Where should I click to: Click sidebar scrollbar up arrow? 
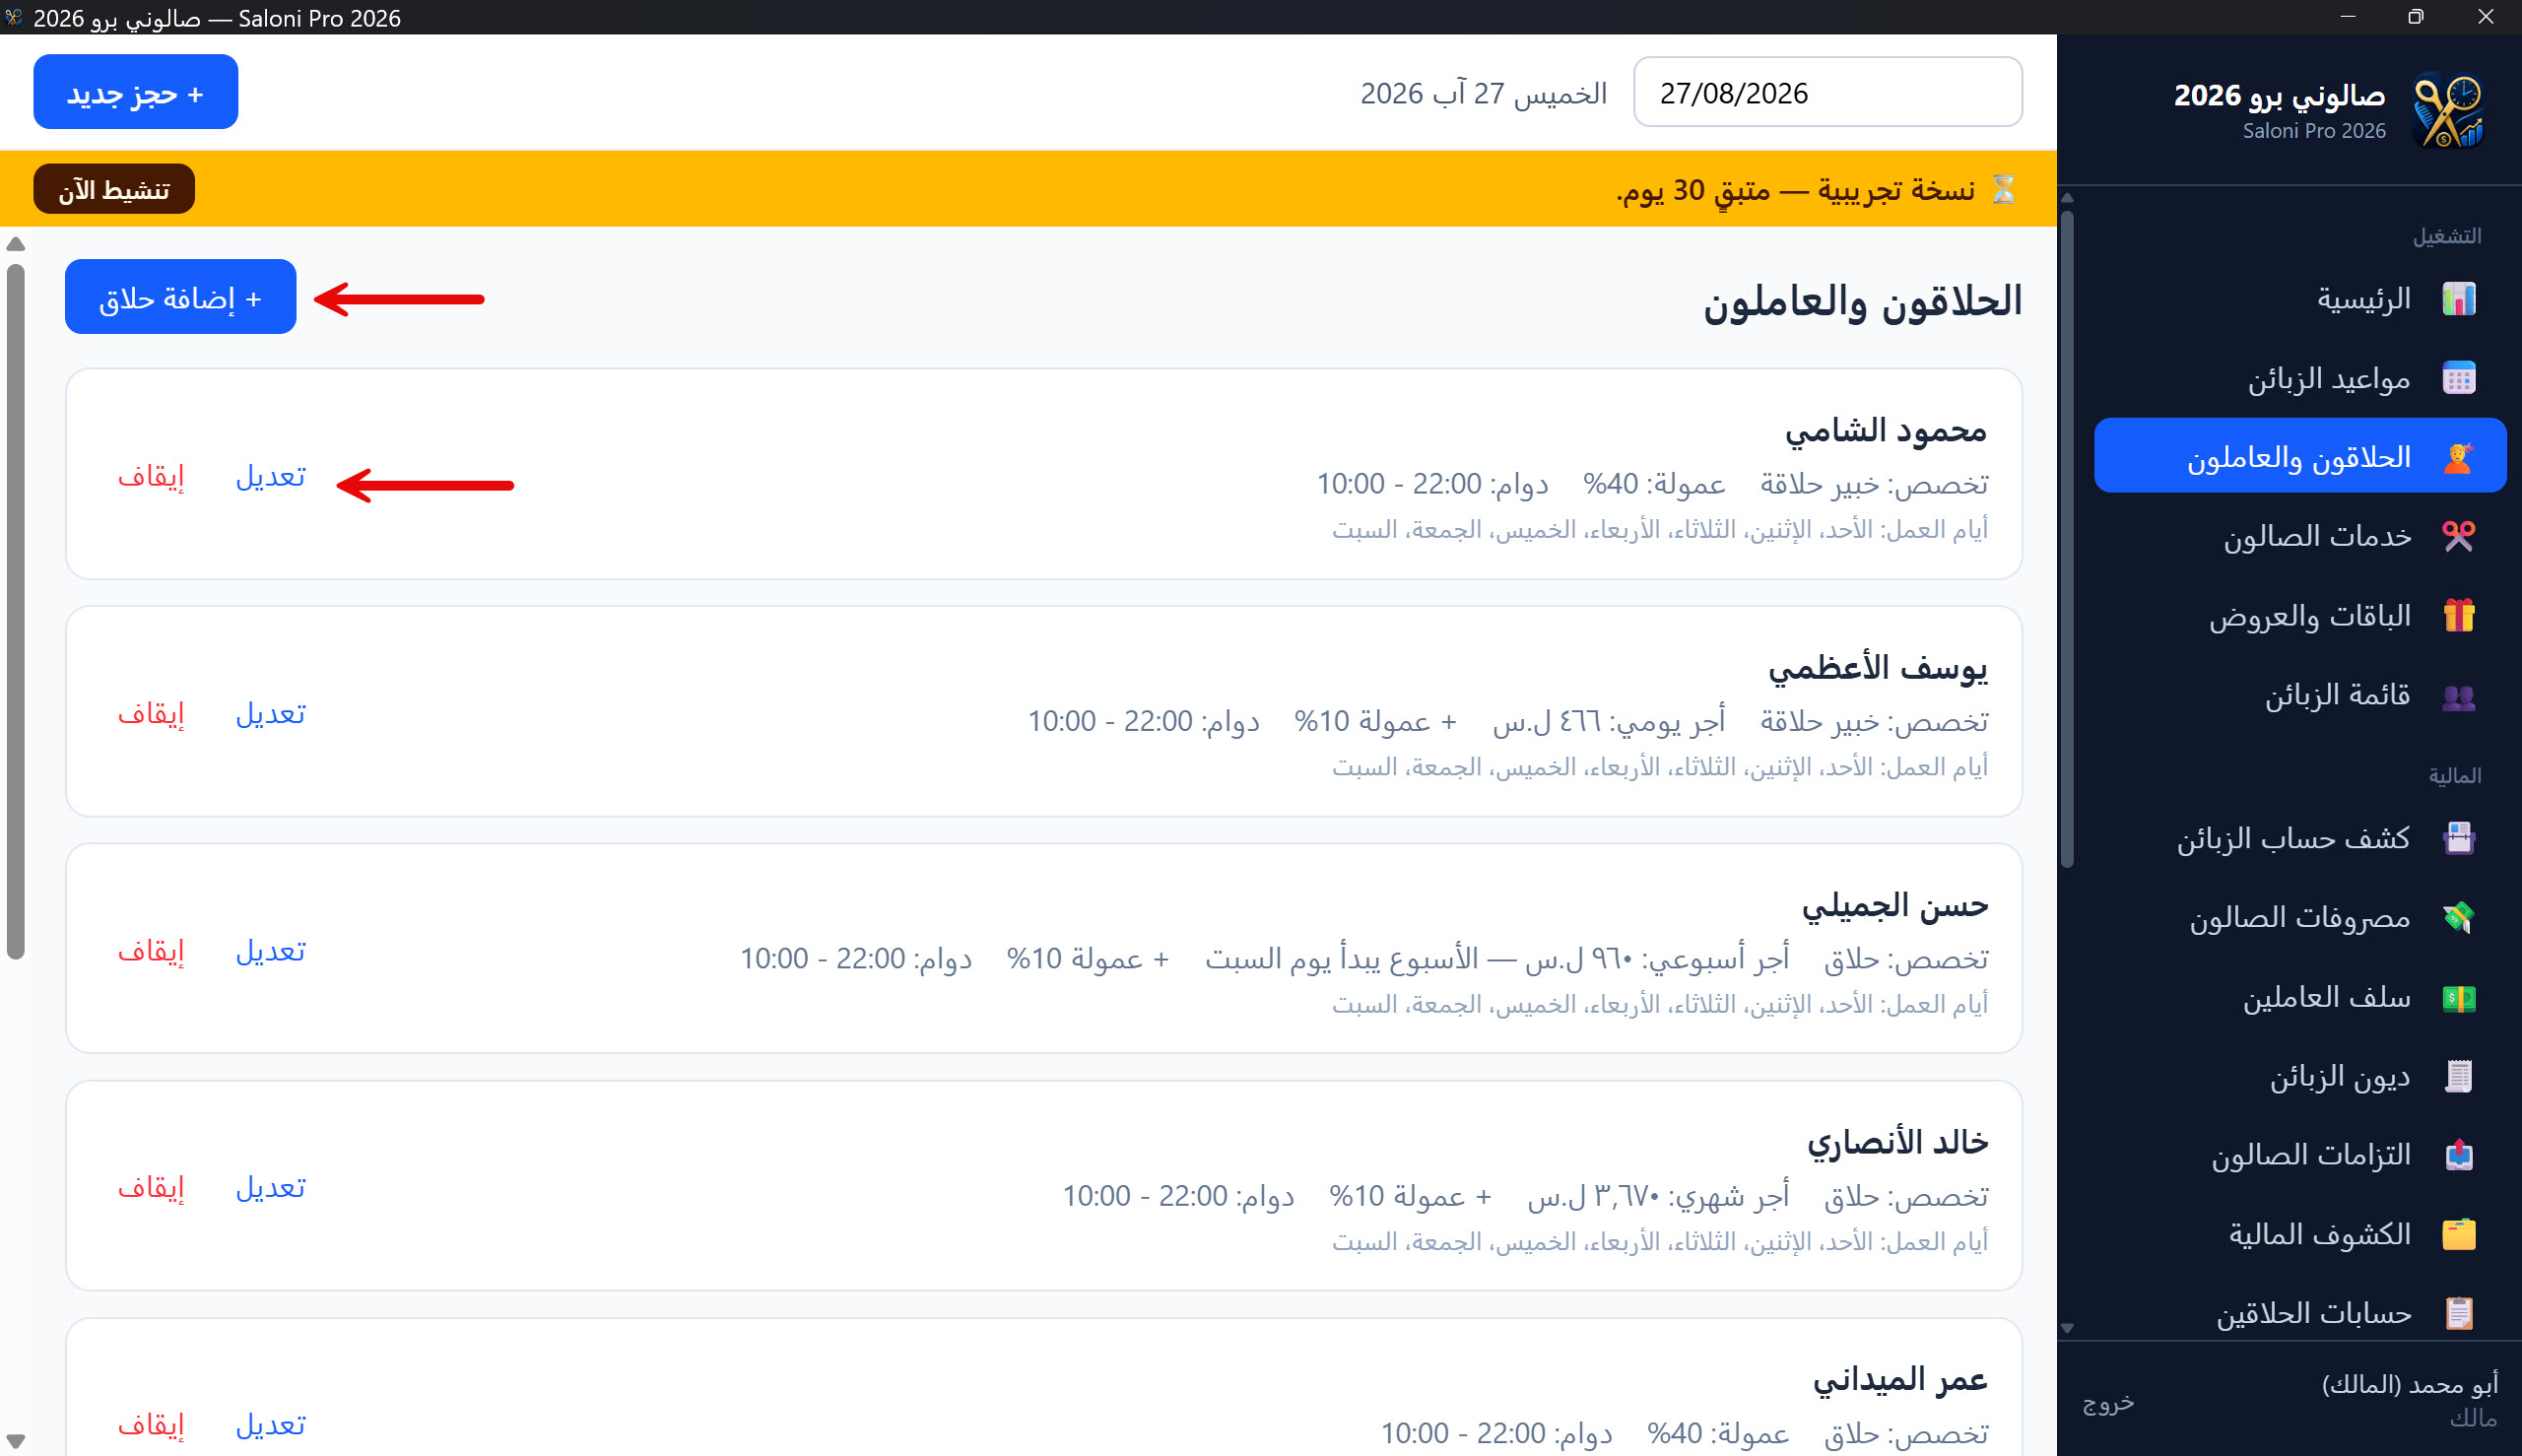[x=2068, y=198]
